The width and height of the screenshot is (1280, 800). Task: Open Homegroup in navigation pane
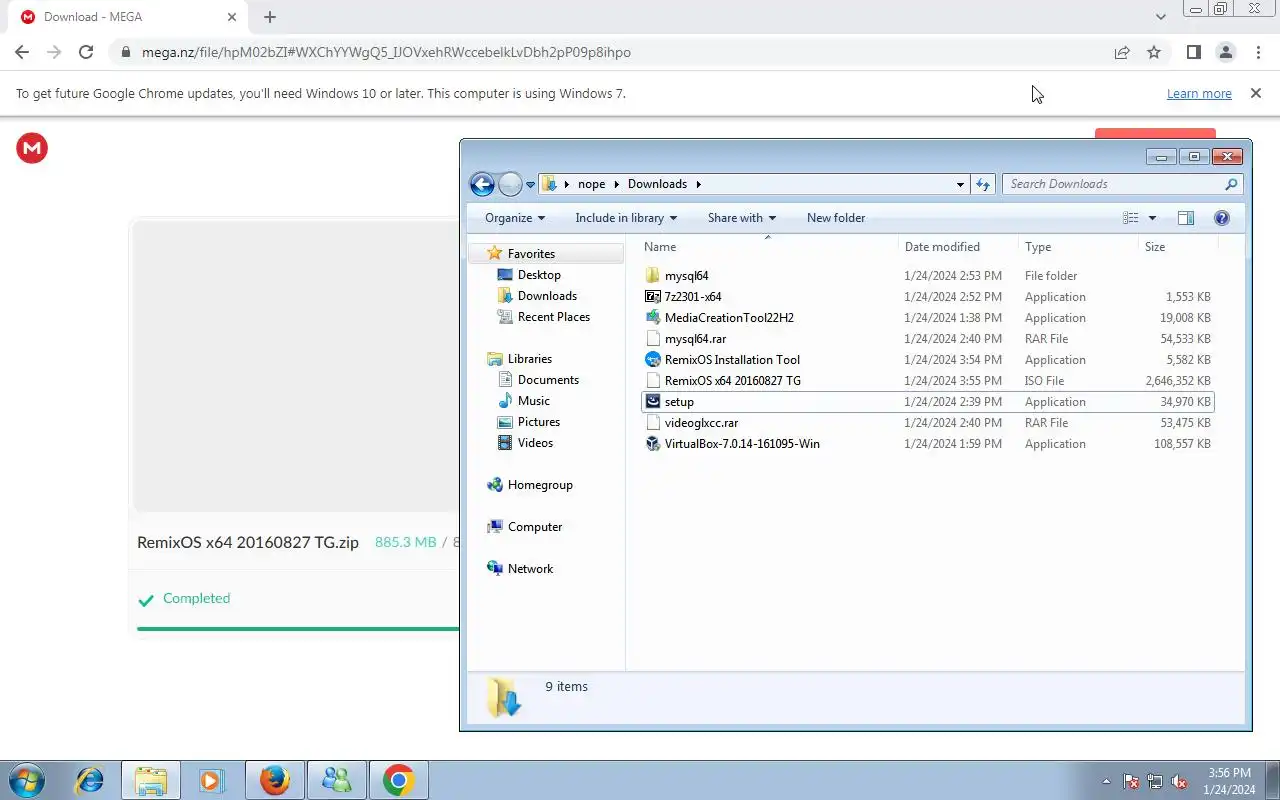(x=540, y=485)
